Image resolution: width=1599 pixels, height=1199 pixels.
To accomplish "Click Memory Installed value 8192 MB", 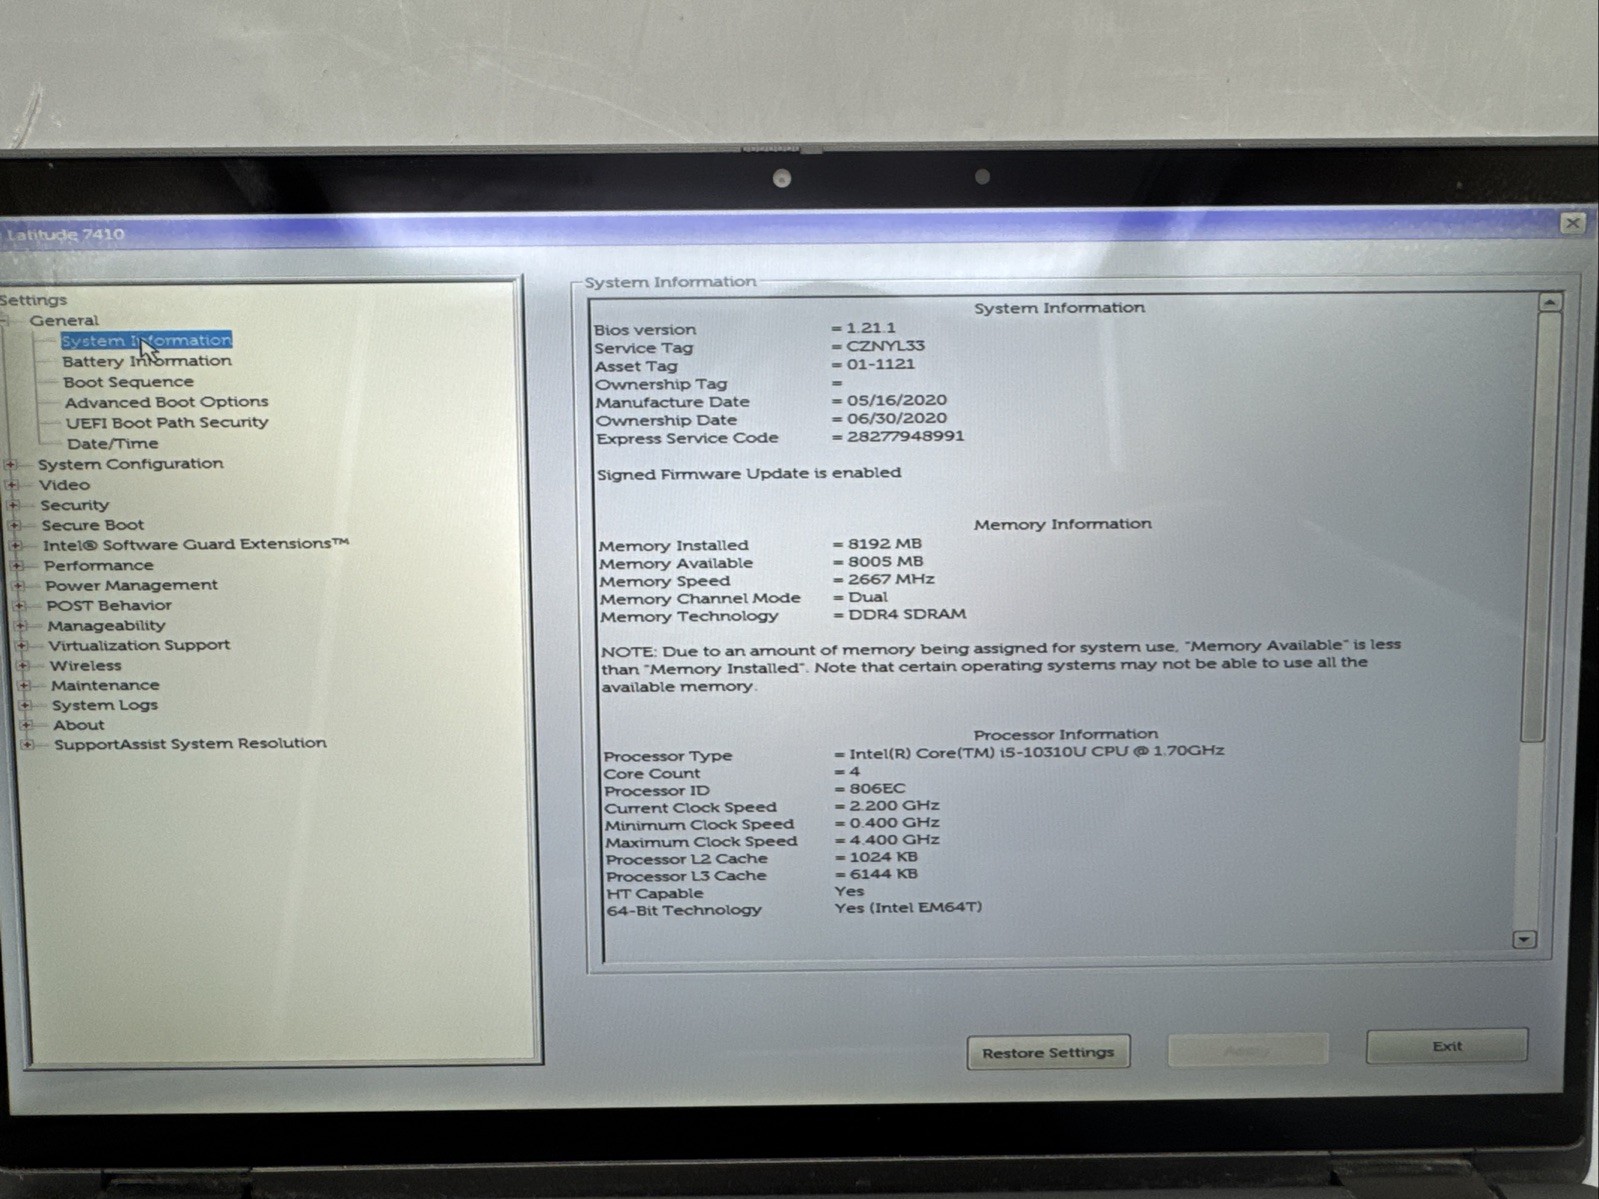I will pyautogui.click(x=885, y=544).
